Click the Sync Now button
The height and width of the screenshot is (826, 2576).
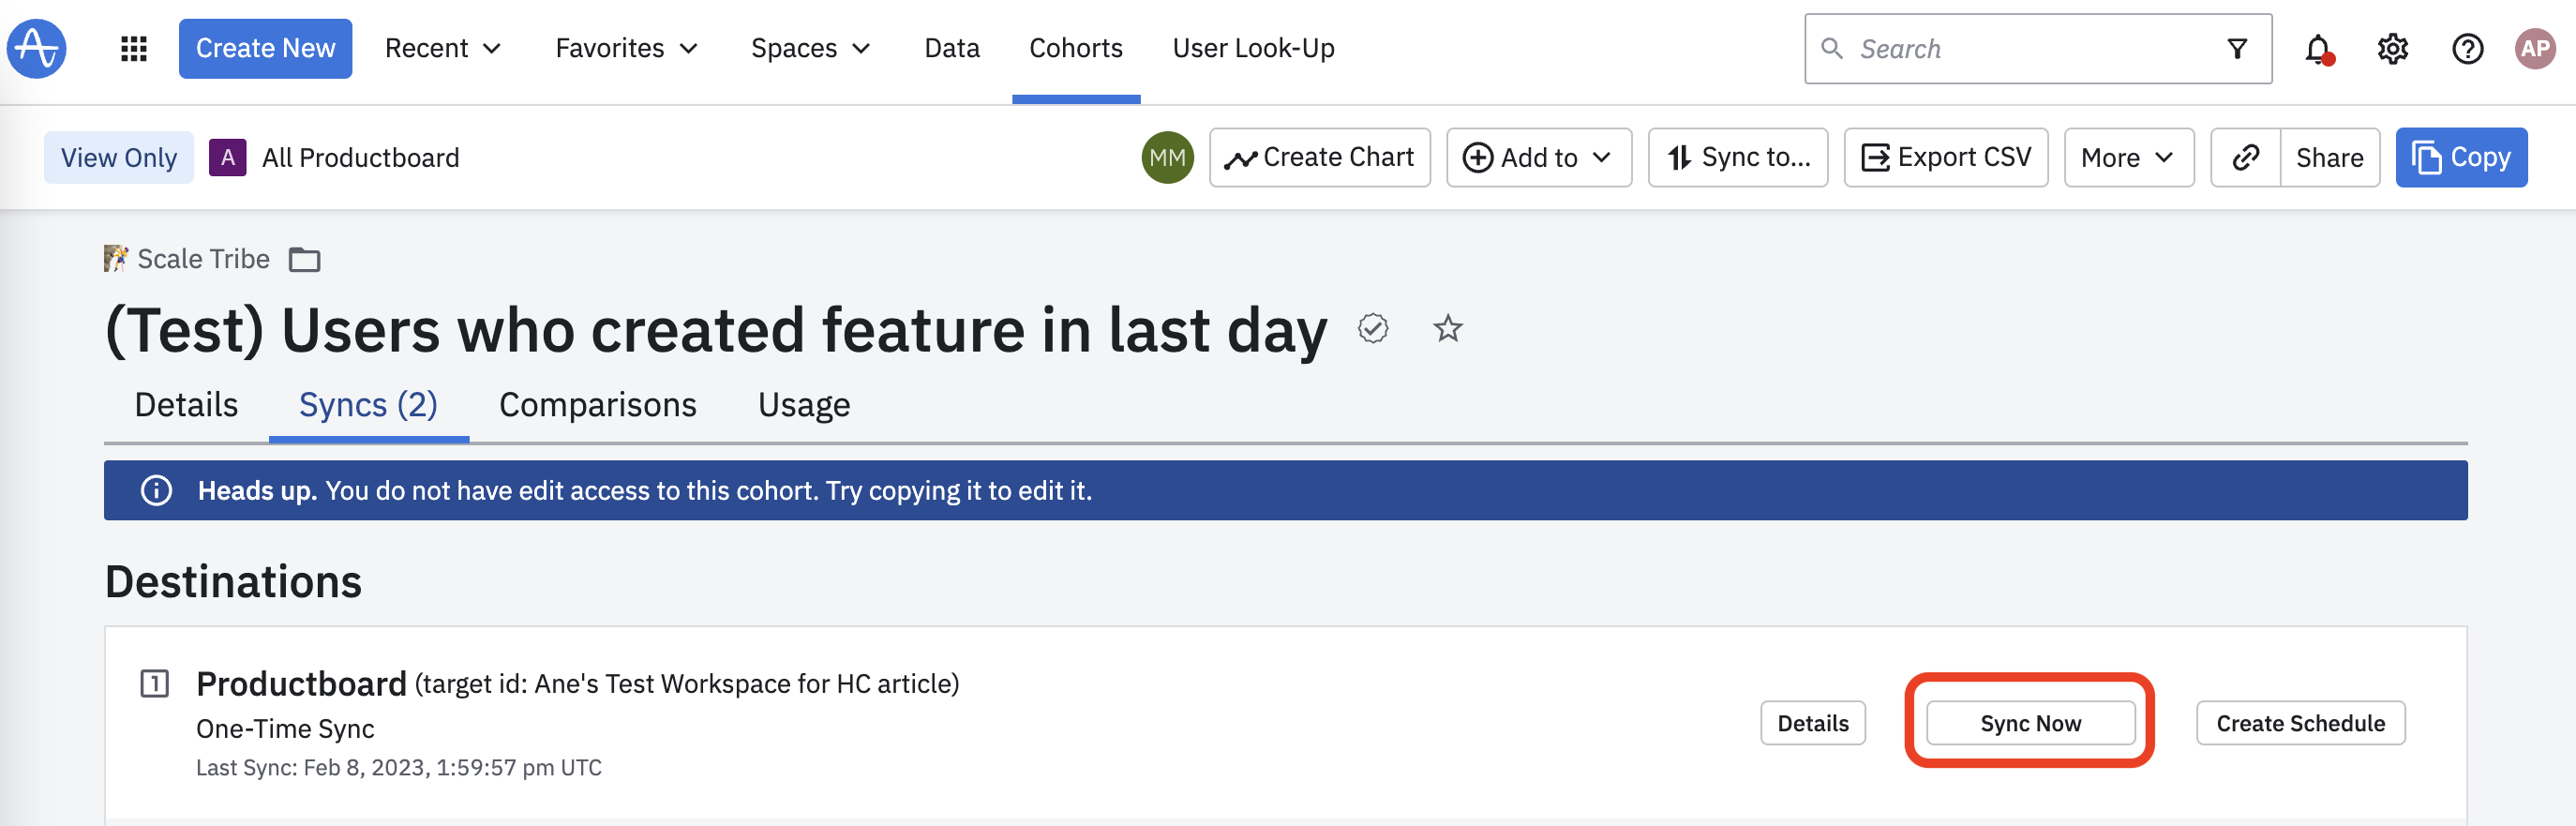[2030, 723]
